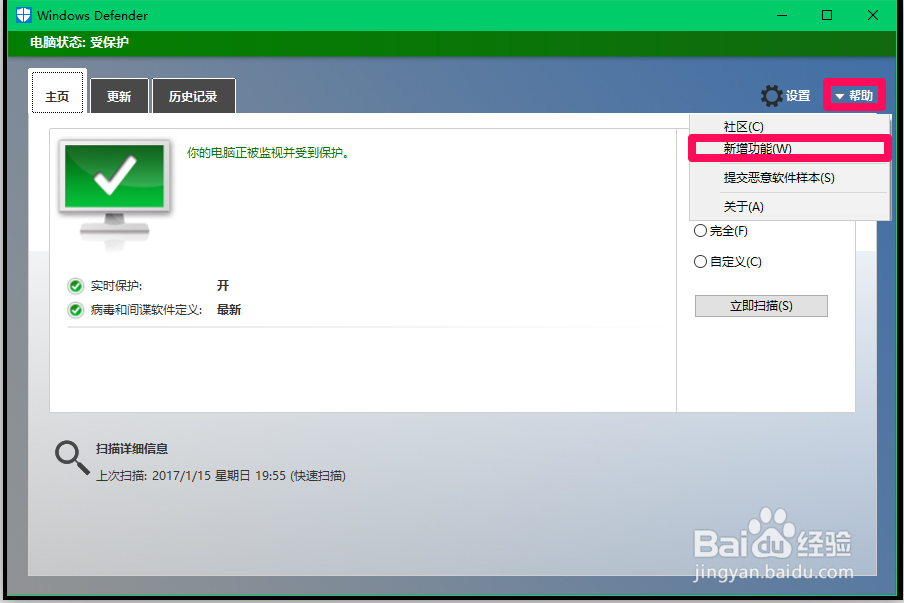Open 关于(A) from the help menu
The image size is (904, 603).
[x=789, y=206]
